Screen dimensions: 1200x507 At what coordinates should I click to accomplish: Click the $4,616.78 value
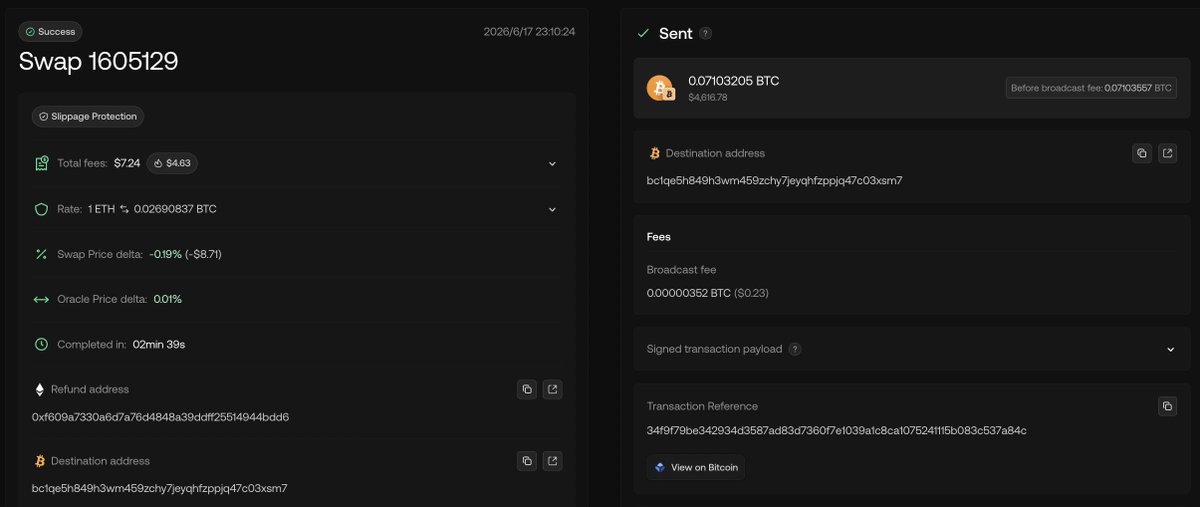click(708, 97)
